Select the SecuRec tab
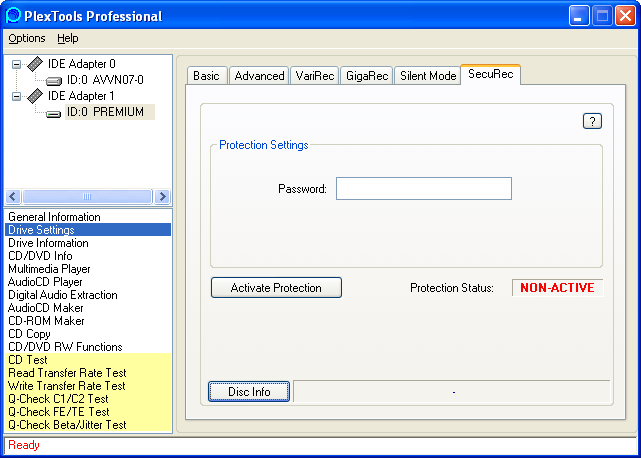641x458 pixels. tap(491, 74)
